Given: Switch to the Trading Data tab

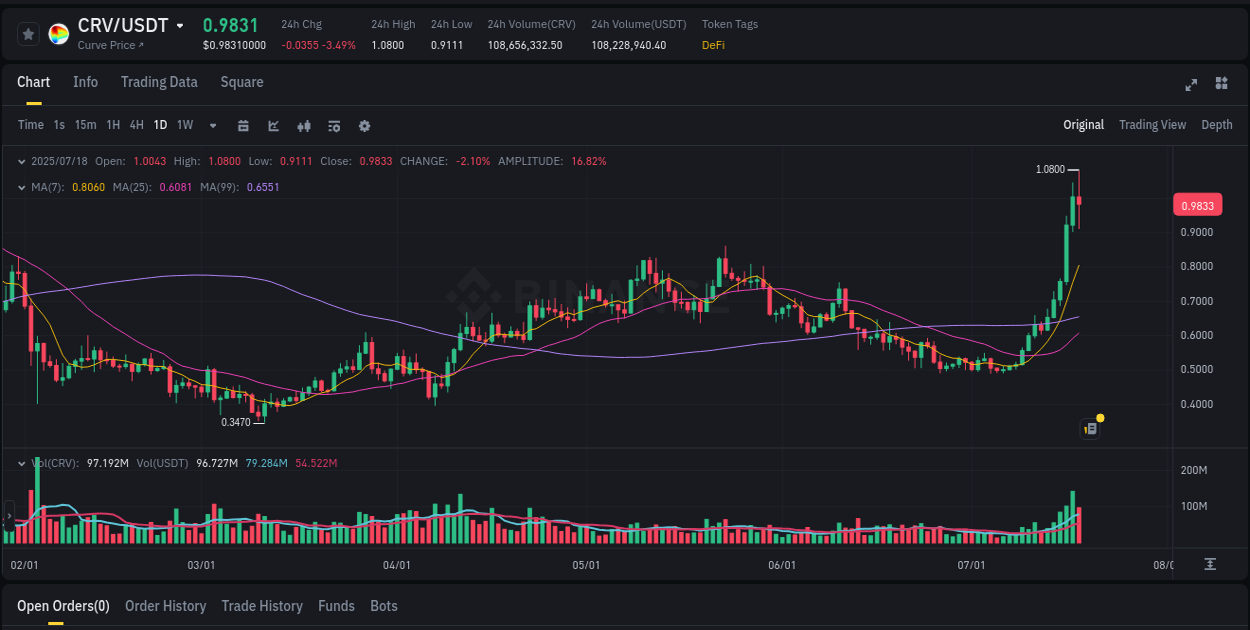Looking at the screenshot, I should tap(159, 82).
